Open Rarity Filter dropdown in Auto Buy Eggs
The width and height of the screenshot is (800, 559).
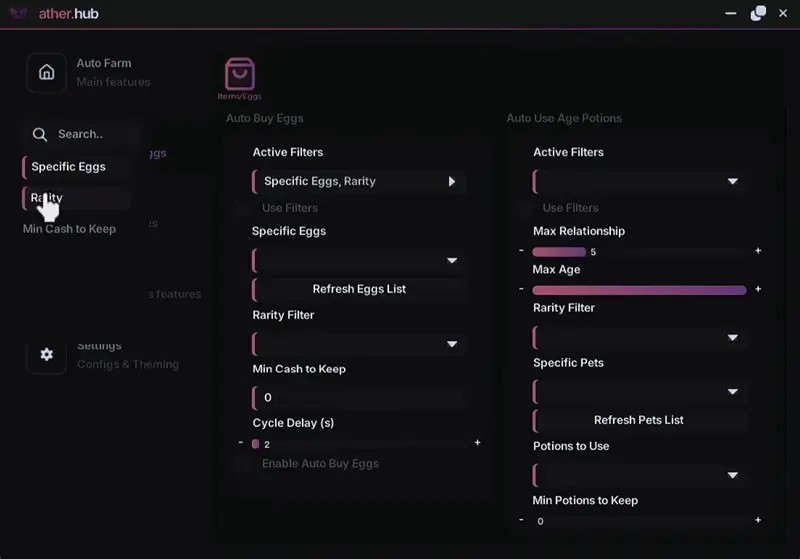point(359,344)
